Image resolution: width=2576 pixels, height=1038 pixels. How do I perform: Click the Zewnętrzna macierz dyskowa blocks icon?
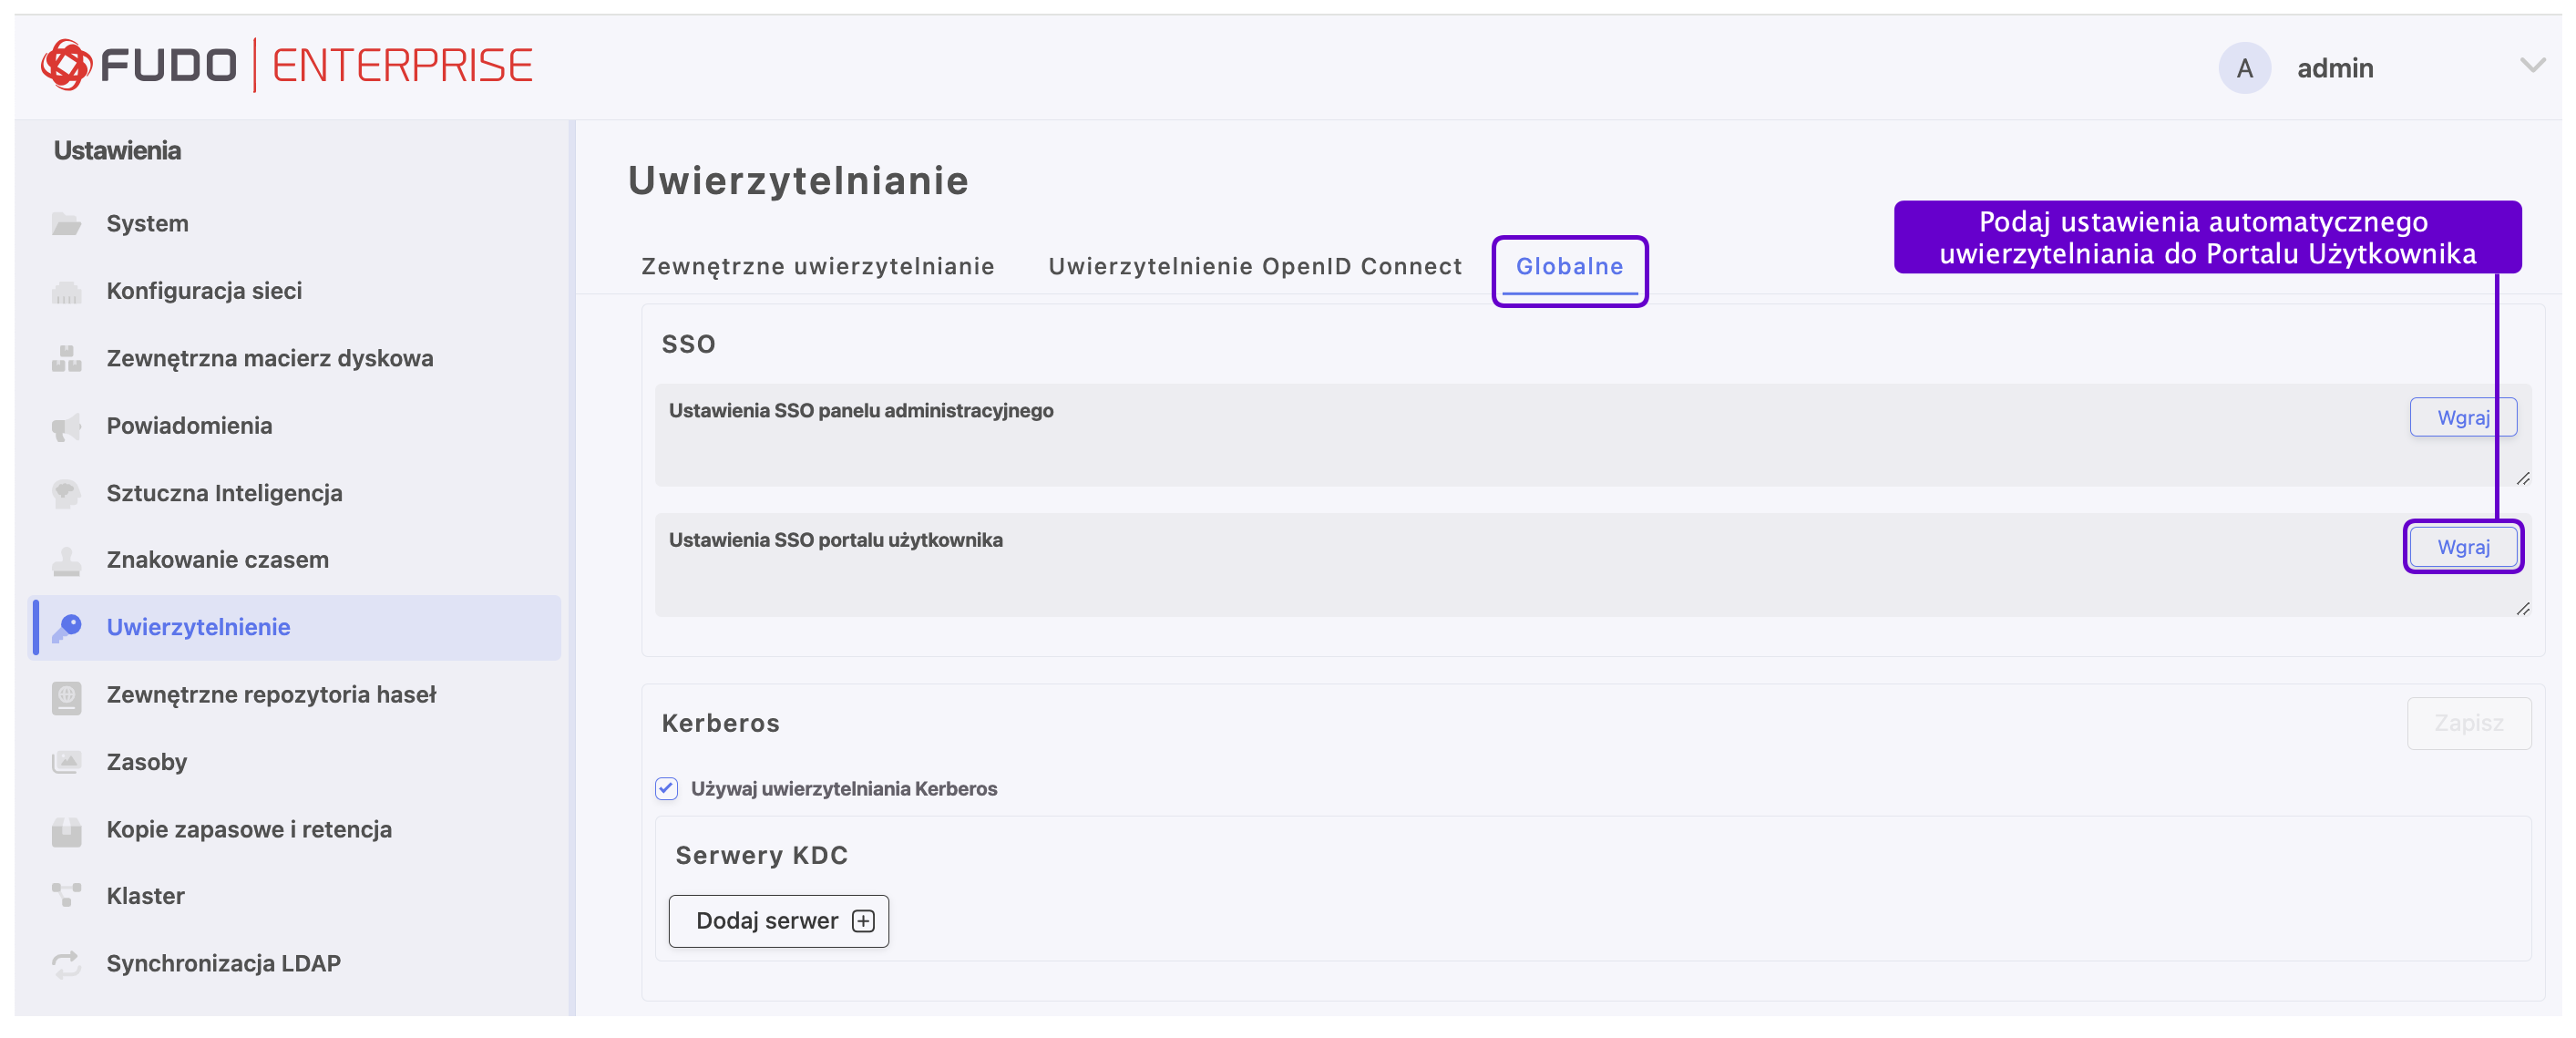66,358
